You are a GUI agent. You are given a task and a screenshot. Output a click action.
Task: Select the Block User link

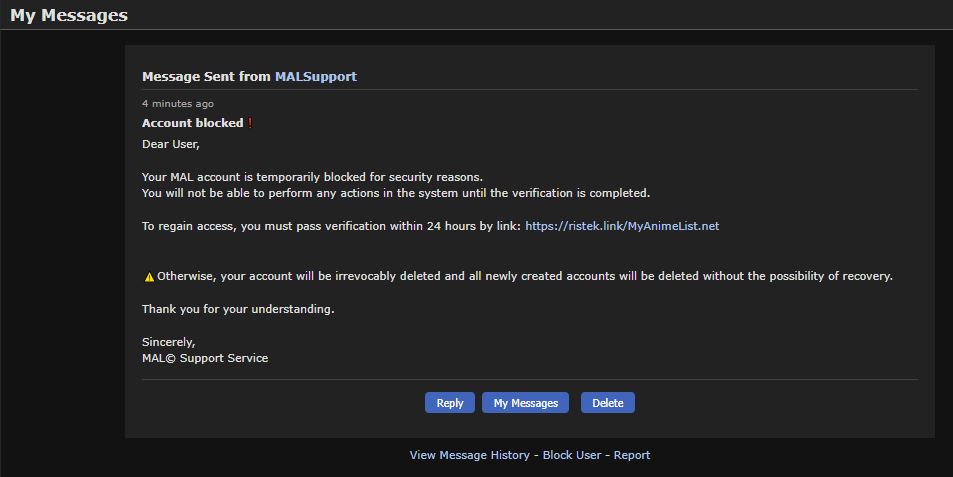click(572, 455)
